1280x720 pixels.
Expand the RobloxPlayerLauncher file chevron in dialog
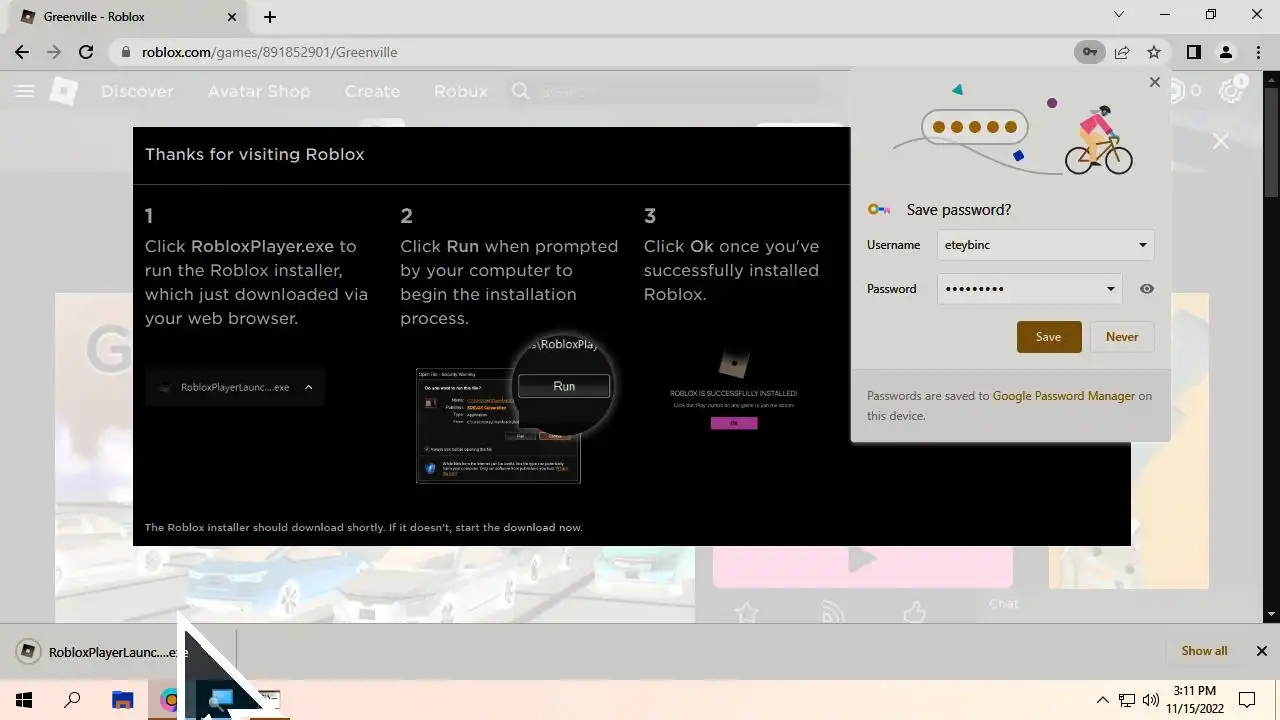[308, 388]
